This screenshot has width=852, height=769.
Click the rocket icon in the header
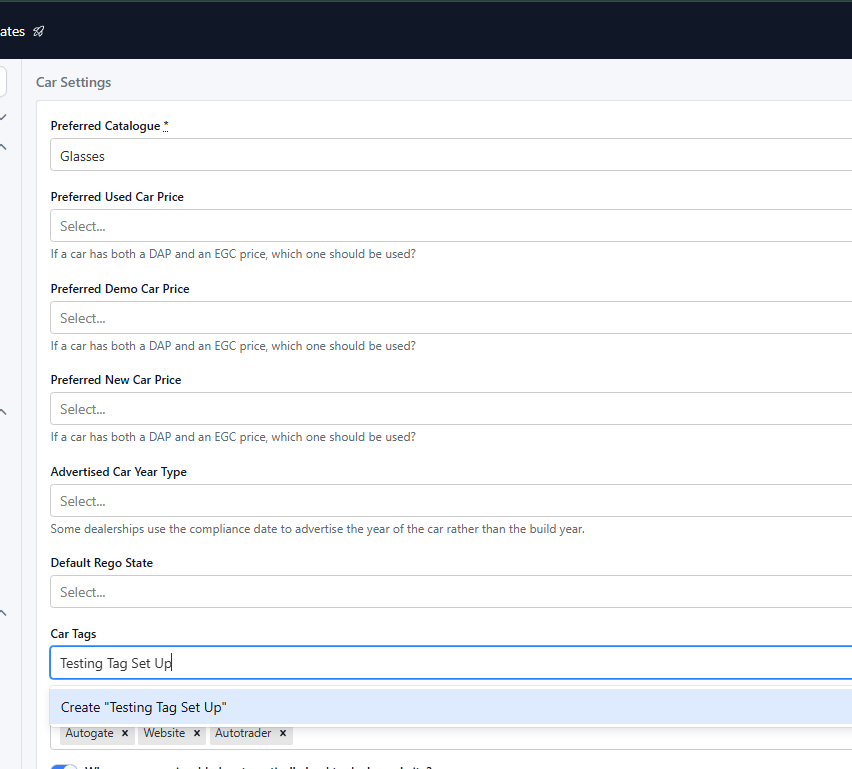38,32
